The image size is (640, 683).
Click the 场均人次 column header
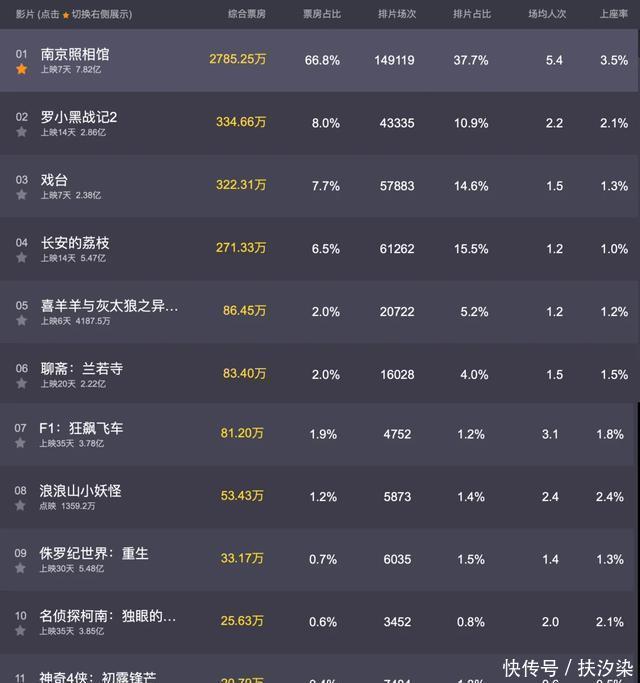pyautogui.click(x=547, y=15)
